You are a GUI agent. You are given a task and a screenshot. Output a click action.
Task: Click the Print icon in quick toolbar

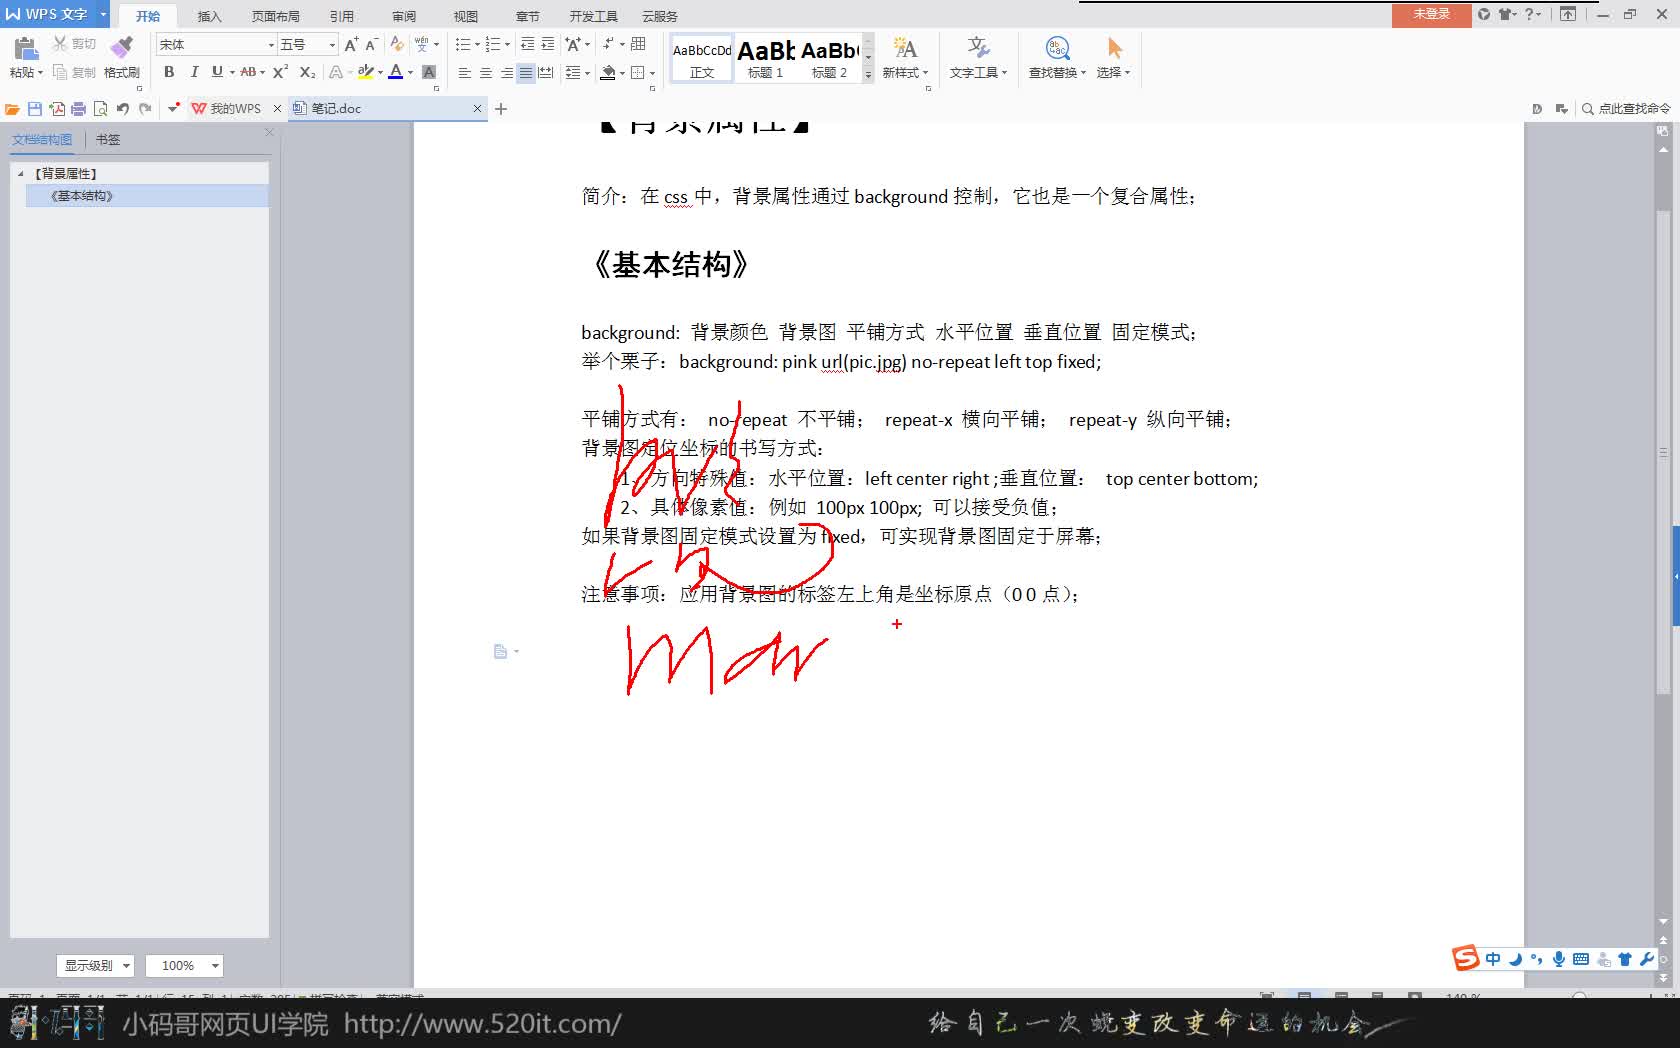pos(78,109)
